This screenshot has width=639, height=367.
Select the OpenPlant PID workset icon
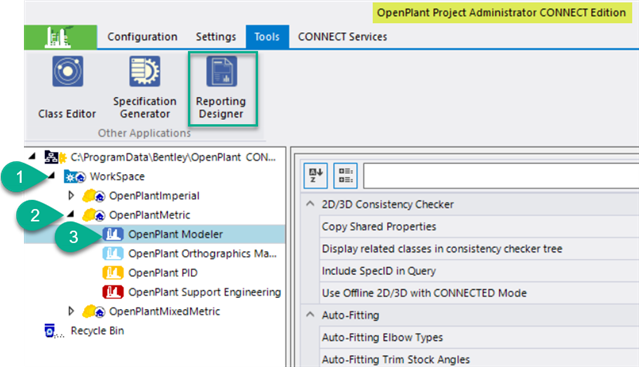(x=113, y=273)
